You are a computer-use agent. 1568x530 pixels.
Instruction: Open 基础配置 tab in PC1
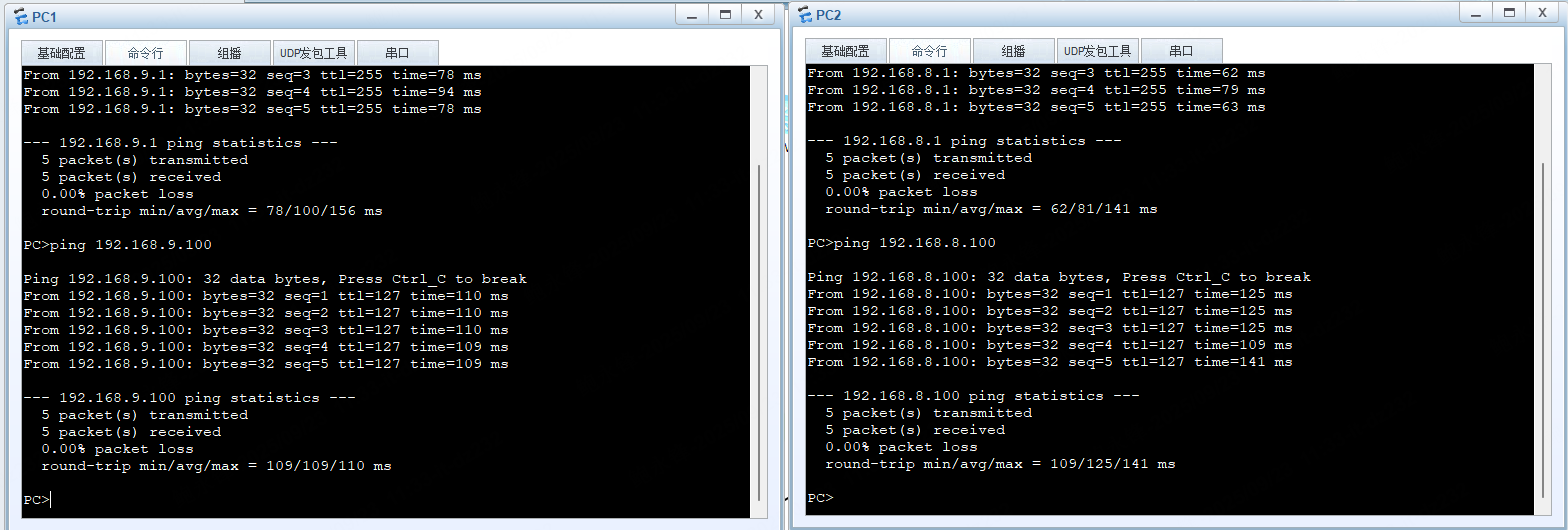pyautogui.click(x=61, y=53)
